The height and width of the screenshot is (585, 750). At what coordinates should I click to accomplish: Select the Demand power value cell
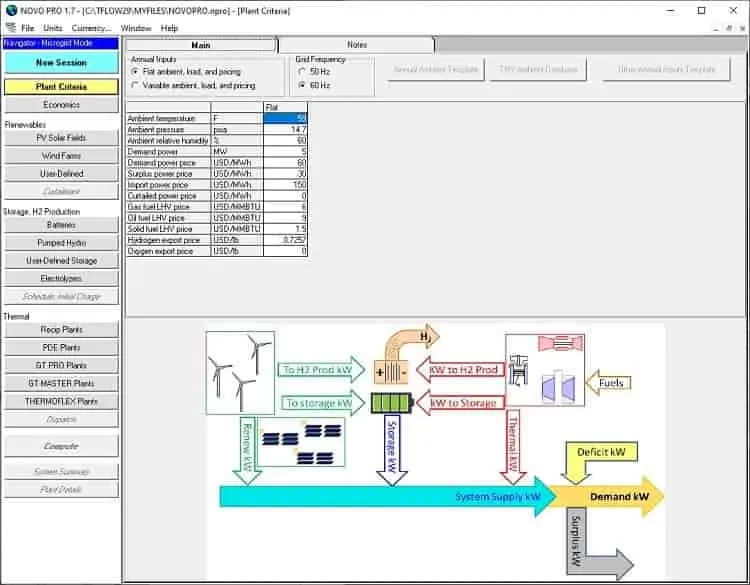click(285, 151)
